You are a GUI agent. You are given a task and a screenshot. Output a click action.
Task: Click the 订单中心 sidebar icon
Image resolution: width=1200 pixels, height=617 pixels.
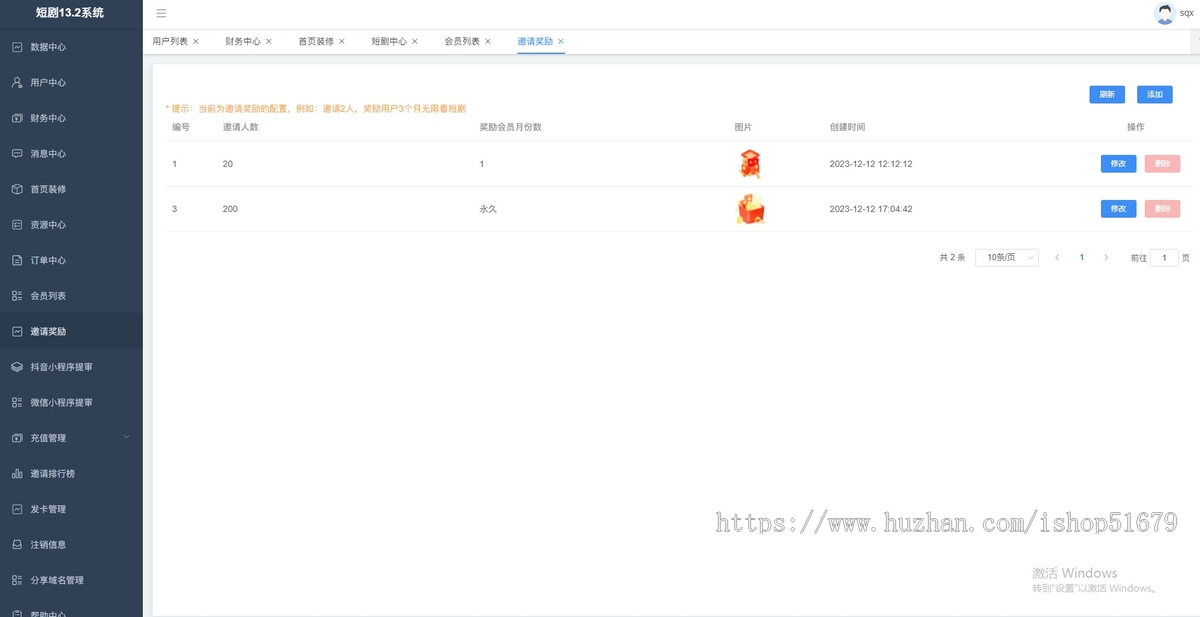(17, 260)
